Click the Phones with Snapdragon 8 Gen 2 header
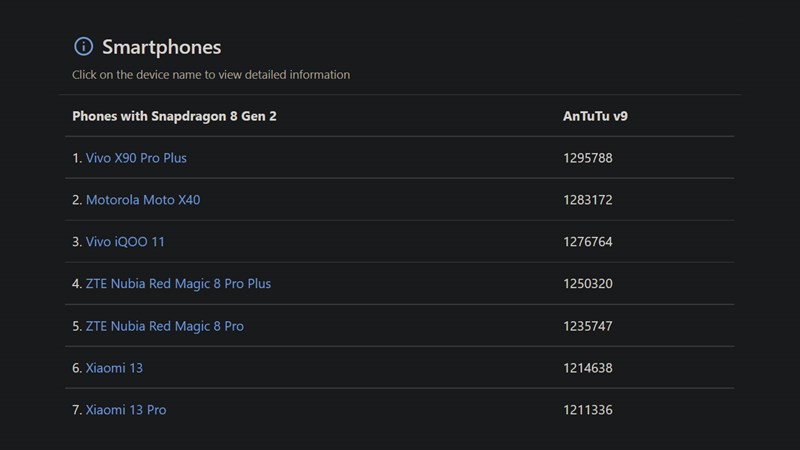 click(174, 116)
